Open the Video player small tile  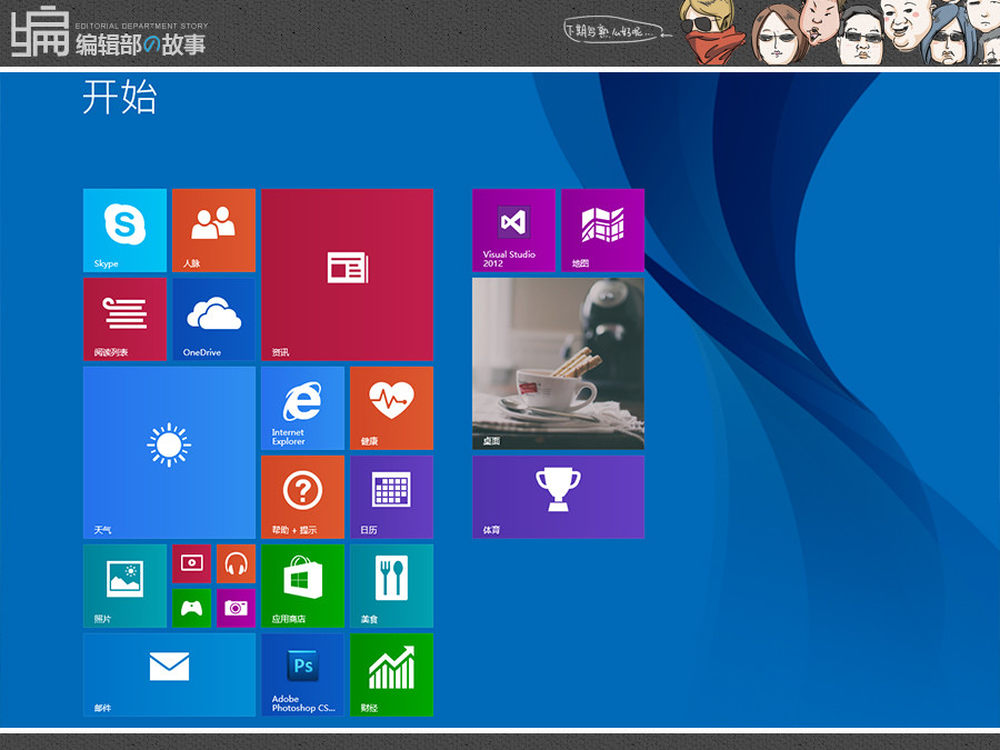pyautogui.click(x=191, y=564)
